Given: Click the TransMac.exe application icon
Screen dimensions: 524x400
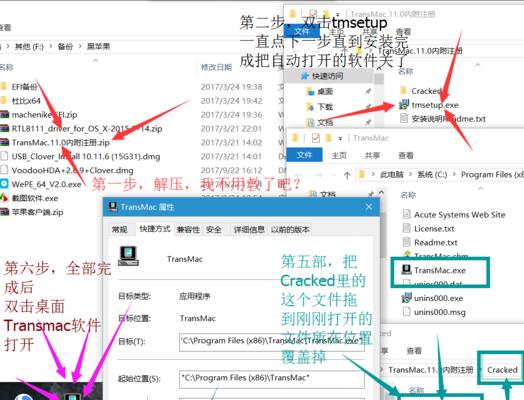Looking at the screenshot, I should tap(406, 270).
